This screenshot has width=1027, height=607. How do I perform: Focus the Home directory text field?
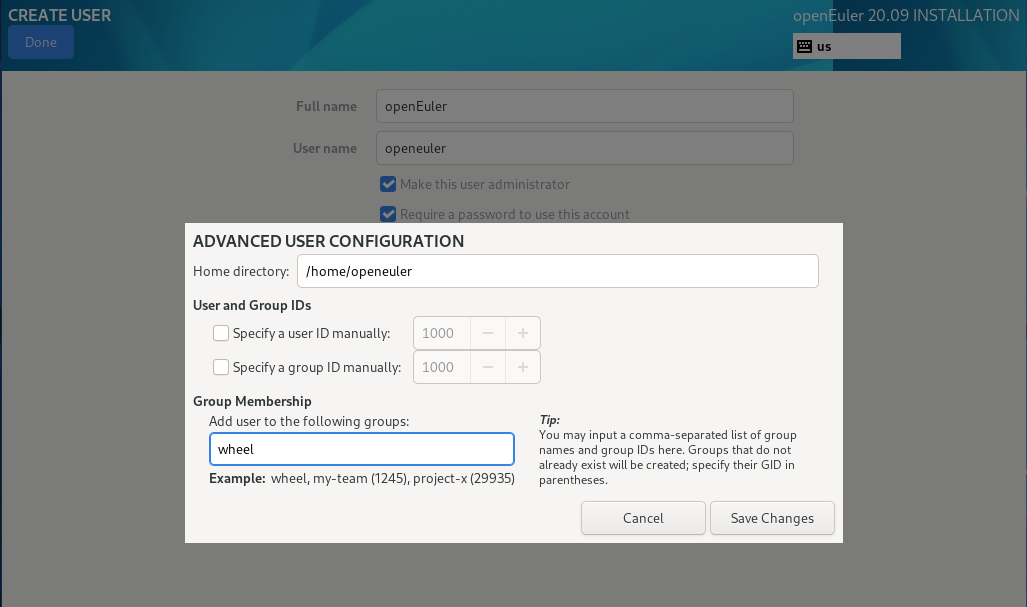click(x=557, y=271)
